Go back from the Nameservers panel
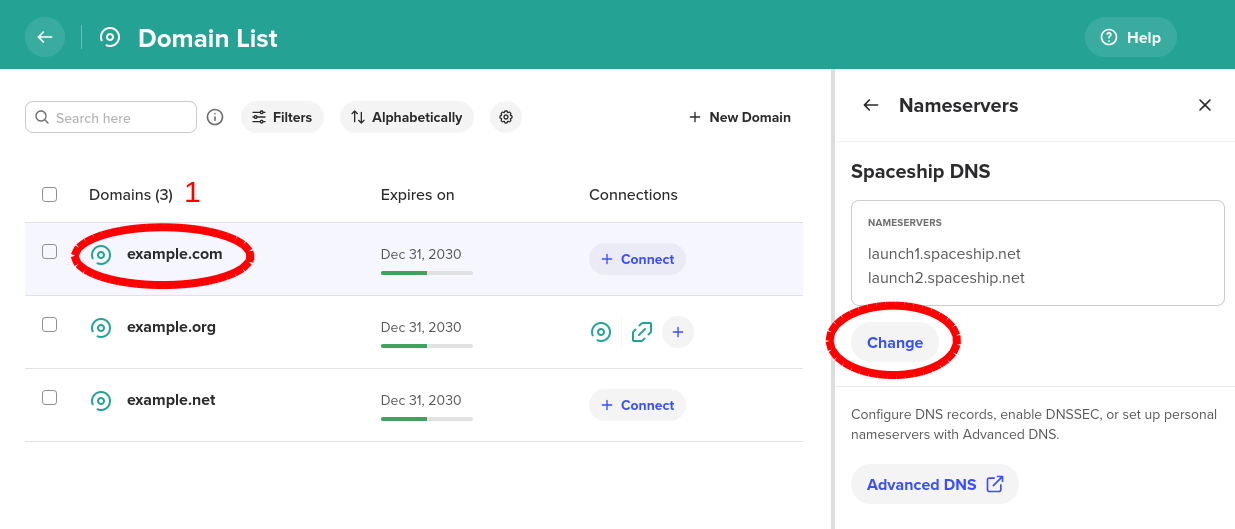 871,105
